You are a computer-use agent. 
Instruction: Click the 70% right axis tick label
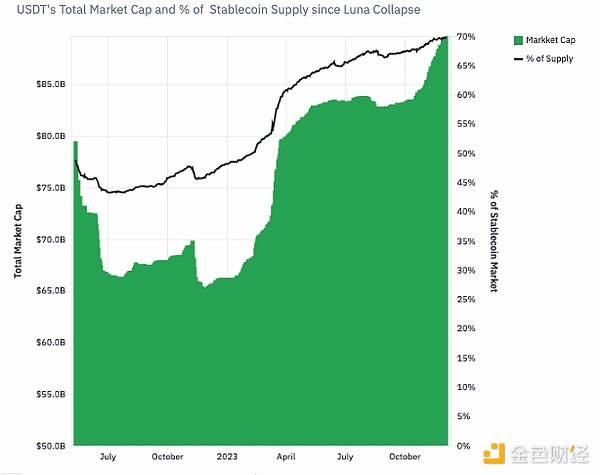coord(465,37)
